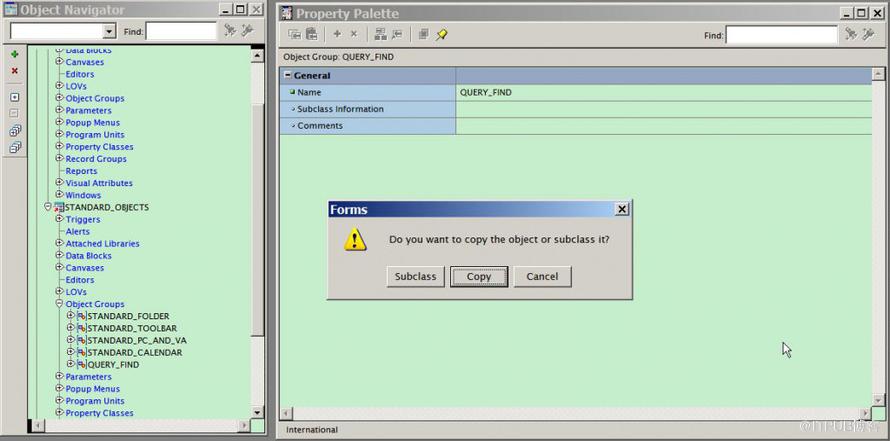Viewport: 890px width, 441px height.
Task: Click the 'Object Group: QUERY_FIND' header text
Action: 338,57
